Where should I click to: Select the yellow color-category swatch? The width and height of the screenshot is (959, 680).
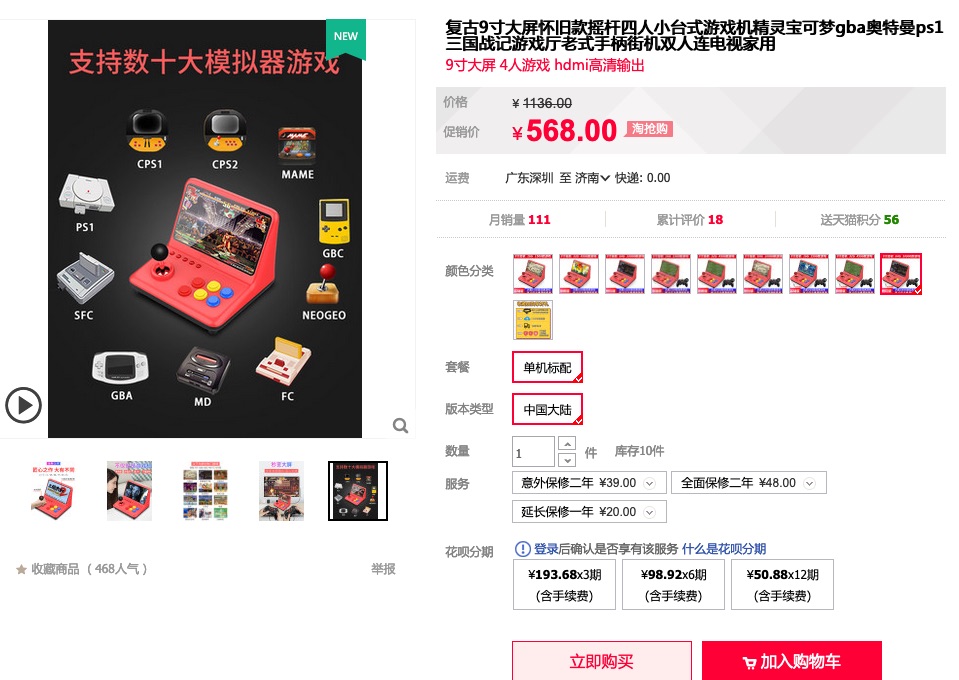[533, 320]
